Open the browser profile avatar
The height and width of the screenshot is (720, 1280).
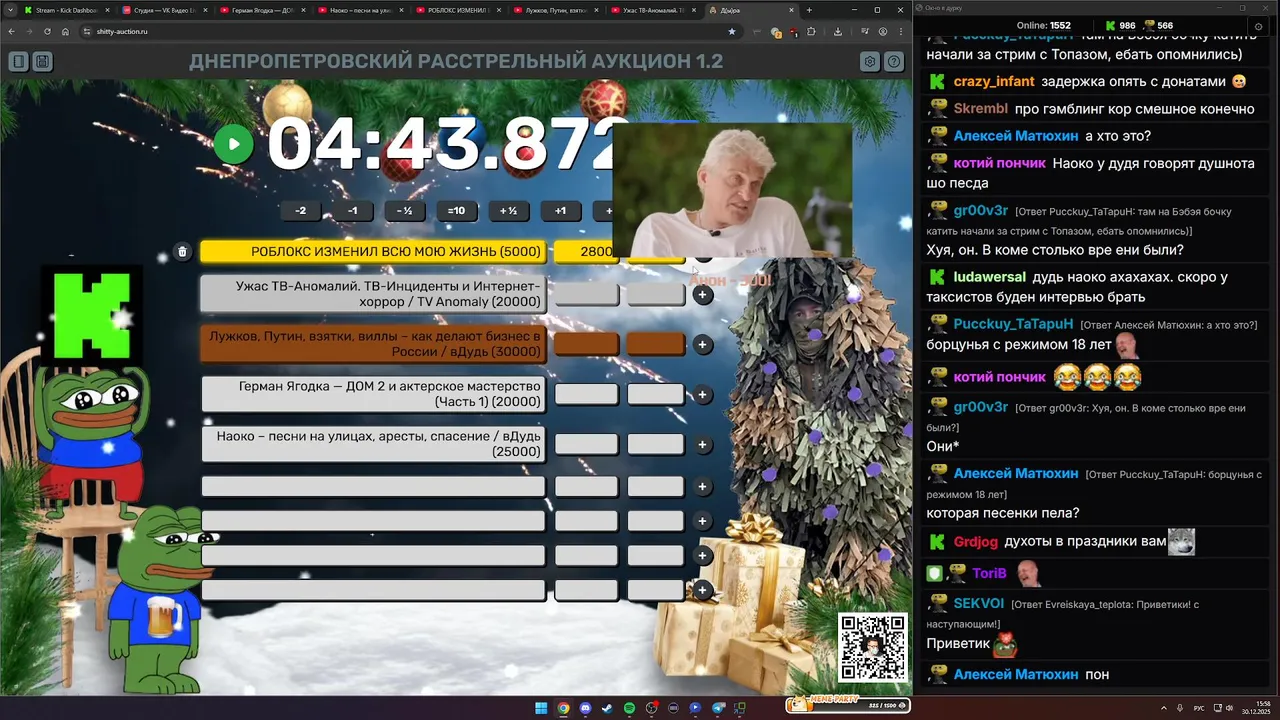tap(883, 32)
